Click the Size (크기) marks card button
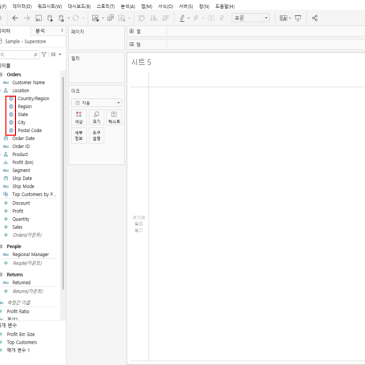The width and height of the screenshot is (365, 365). 96,117
